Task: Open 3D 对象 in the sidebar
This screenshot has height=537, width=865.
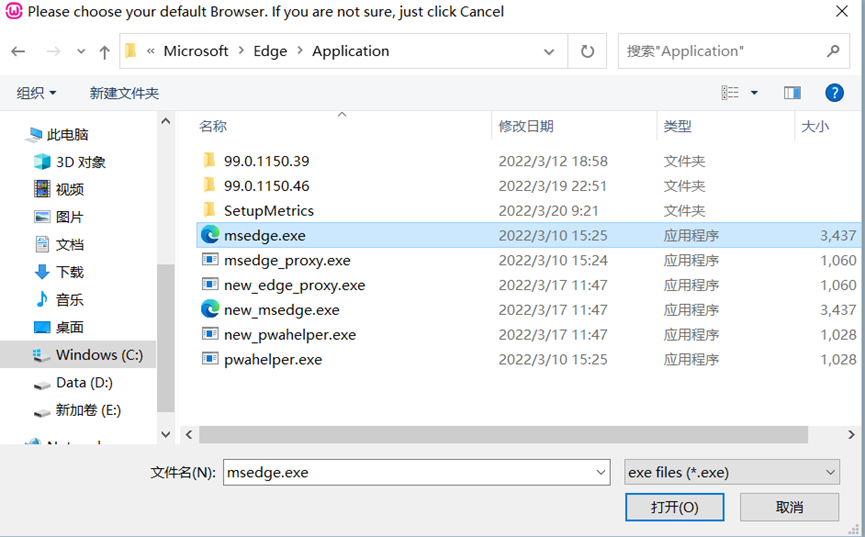Action: pos(81,162)
